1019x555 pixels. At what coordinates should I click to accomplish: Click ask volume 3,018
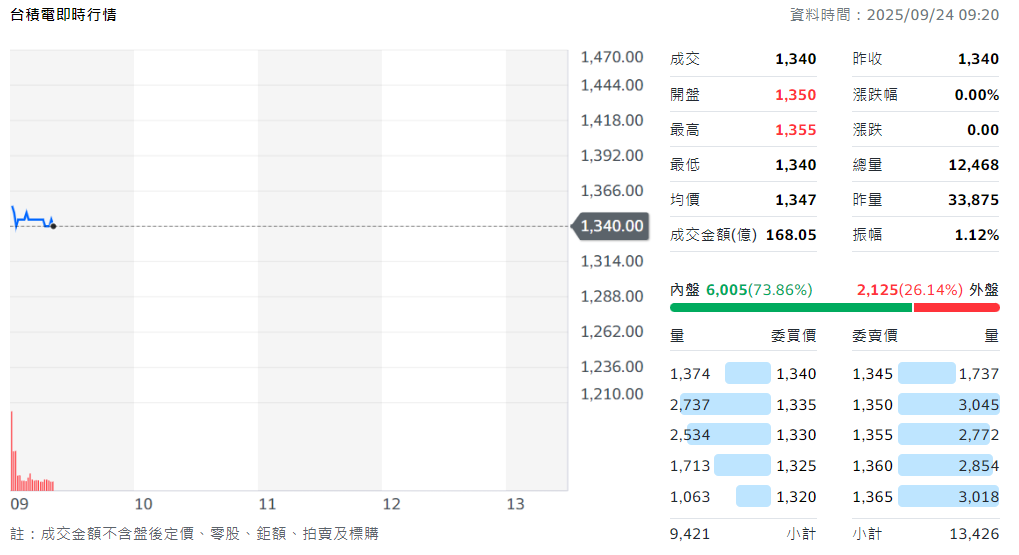point(979,497)
